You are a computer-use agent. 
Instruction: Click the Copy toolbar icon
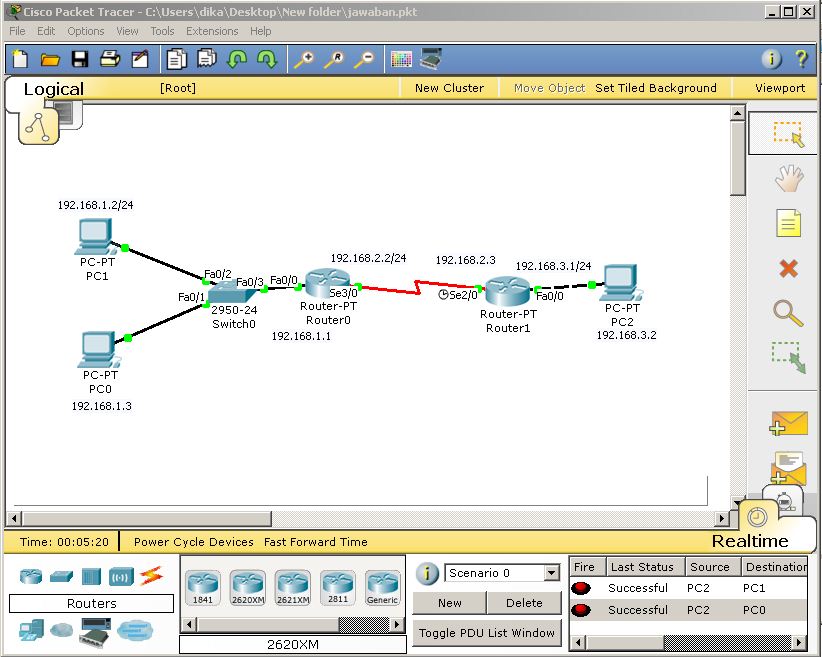pos(177,59)
